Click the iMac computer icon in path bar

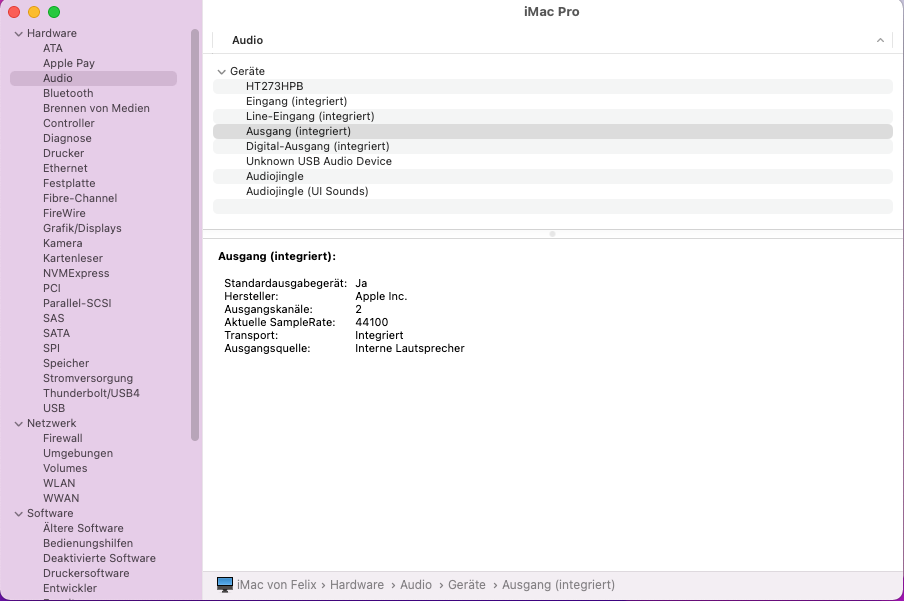point(225,584)
